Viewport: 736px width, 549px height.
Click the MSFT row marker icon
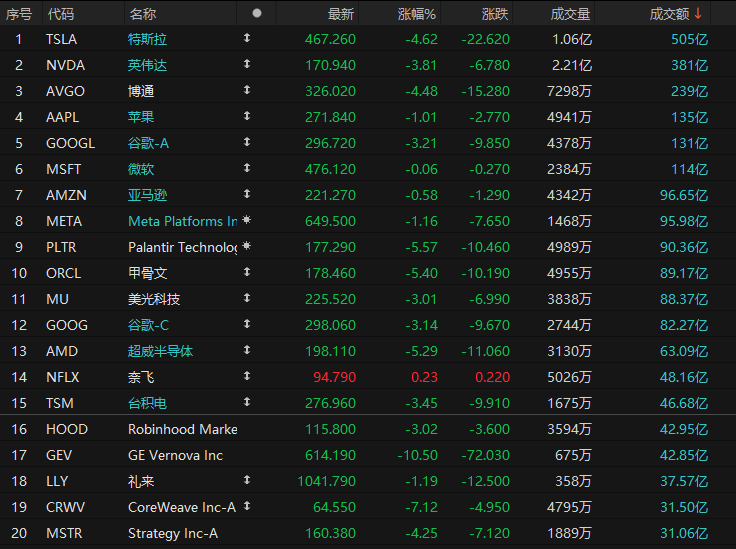(x=247, y=168)
